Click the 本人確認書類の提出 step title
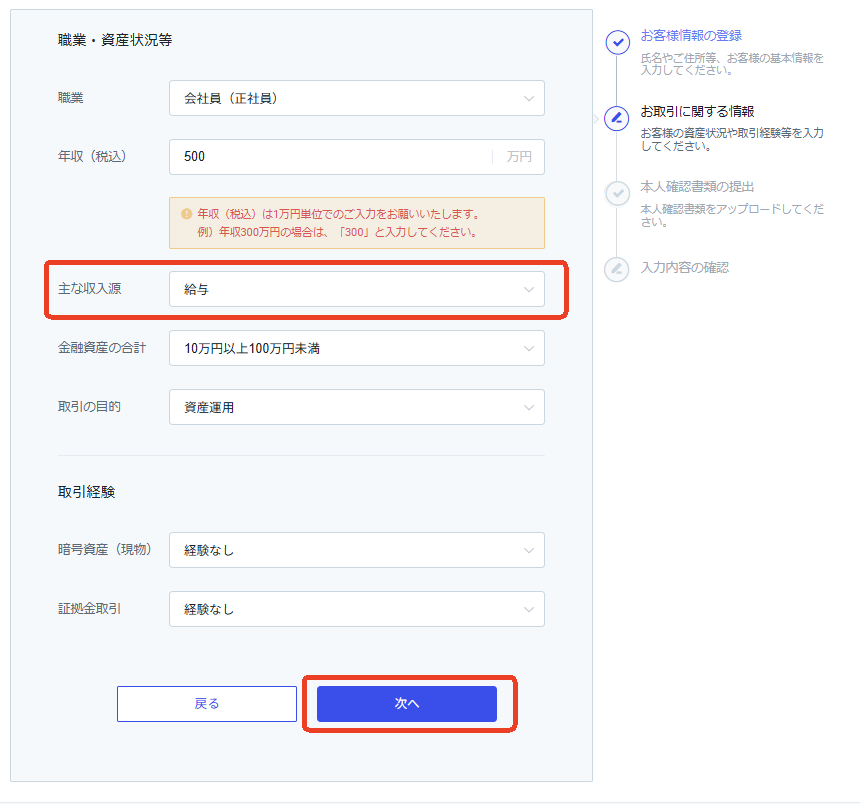860x804 pixels. [x=697, y=187]
